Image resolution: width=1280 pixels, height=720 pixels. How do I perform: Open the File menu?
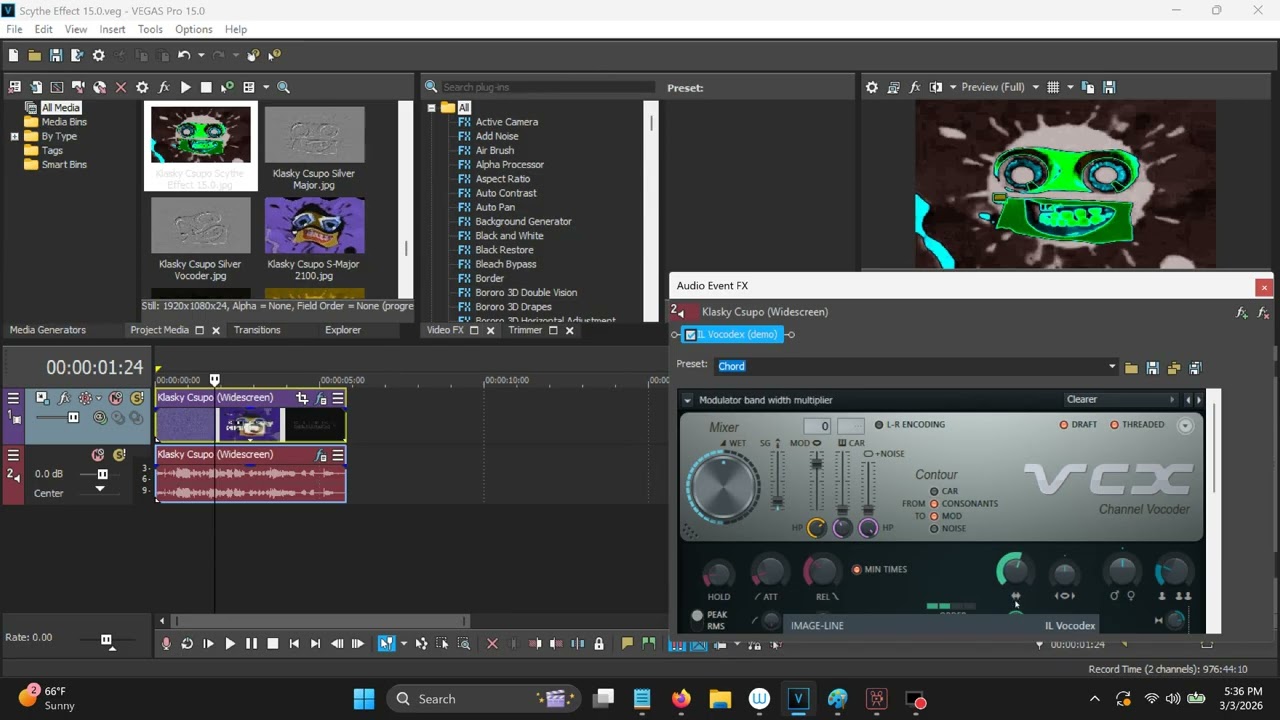click(x=14, y=29)
